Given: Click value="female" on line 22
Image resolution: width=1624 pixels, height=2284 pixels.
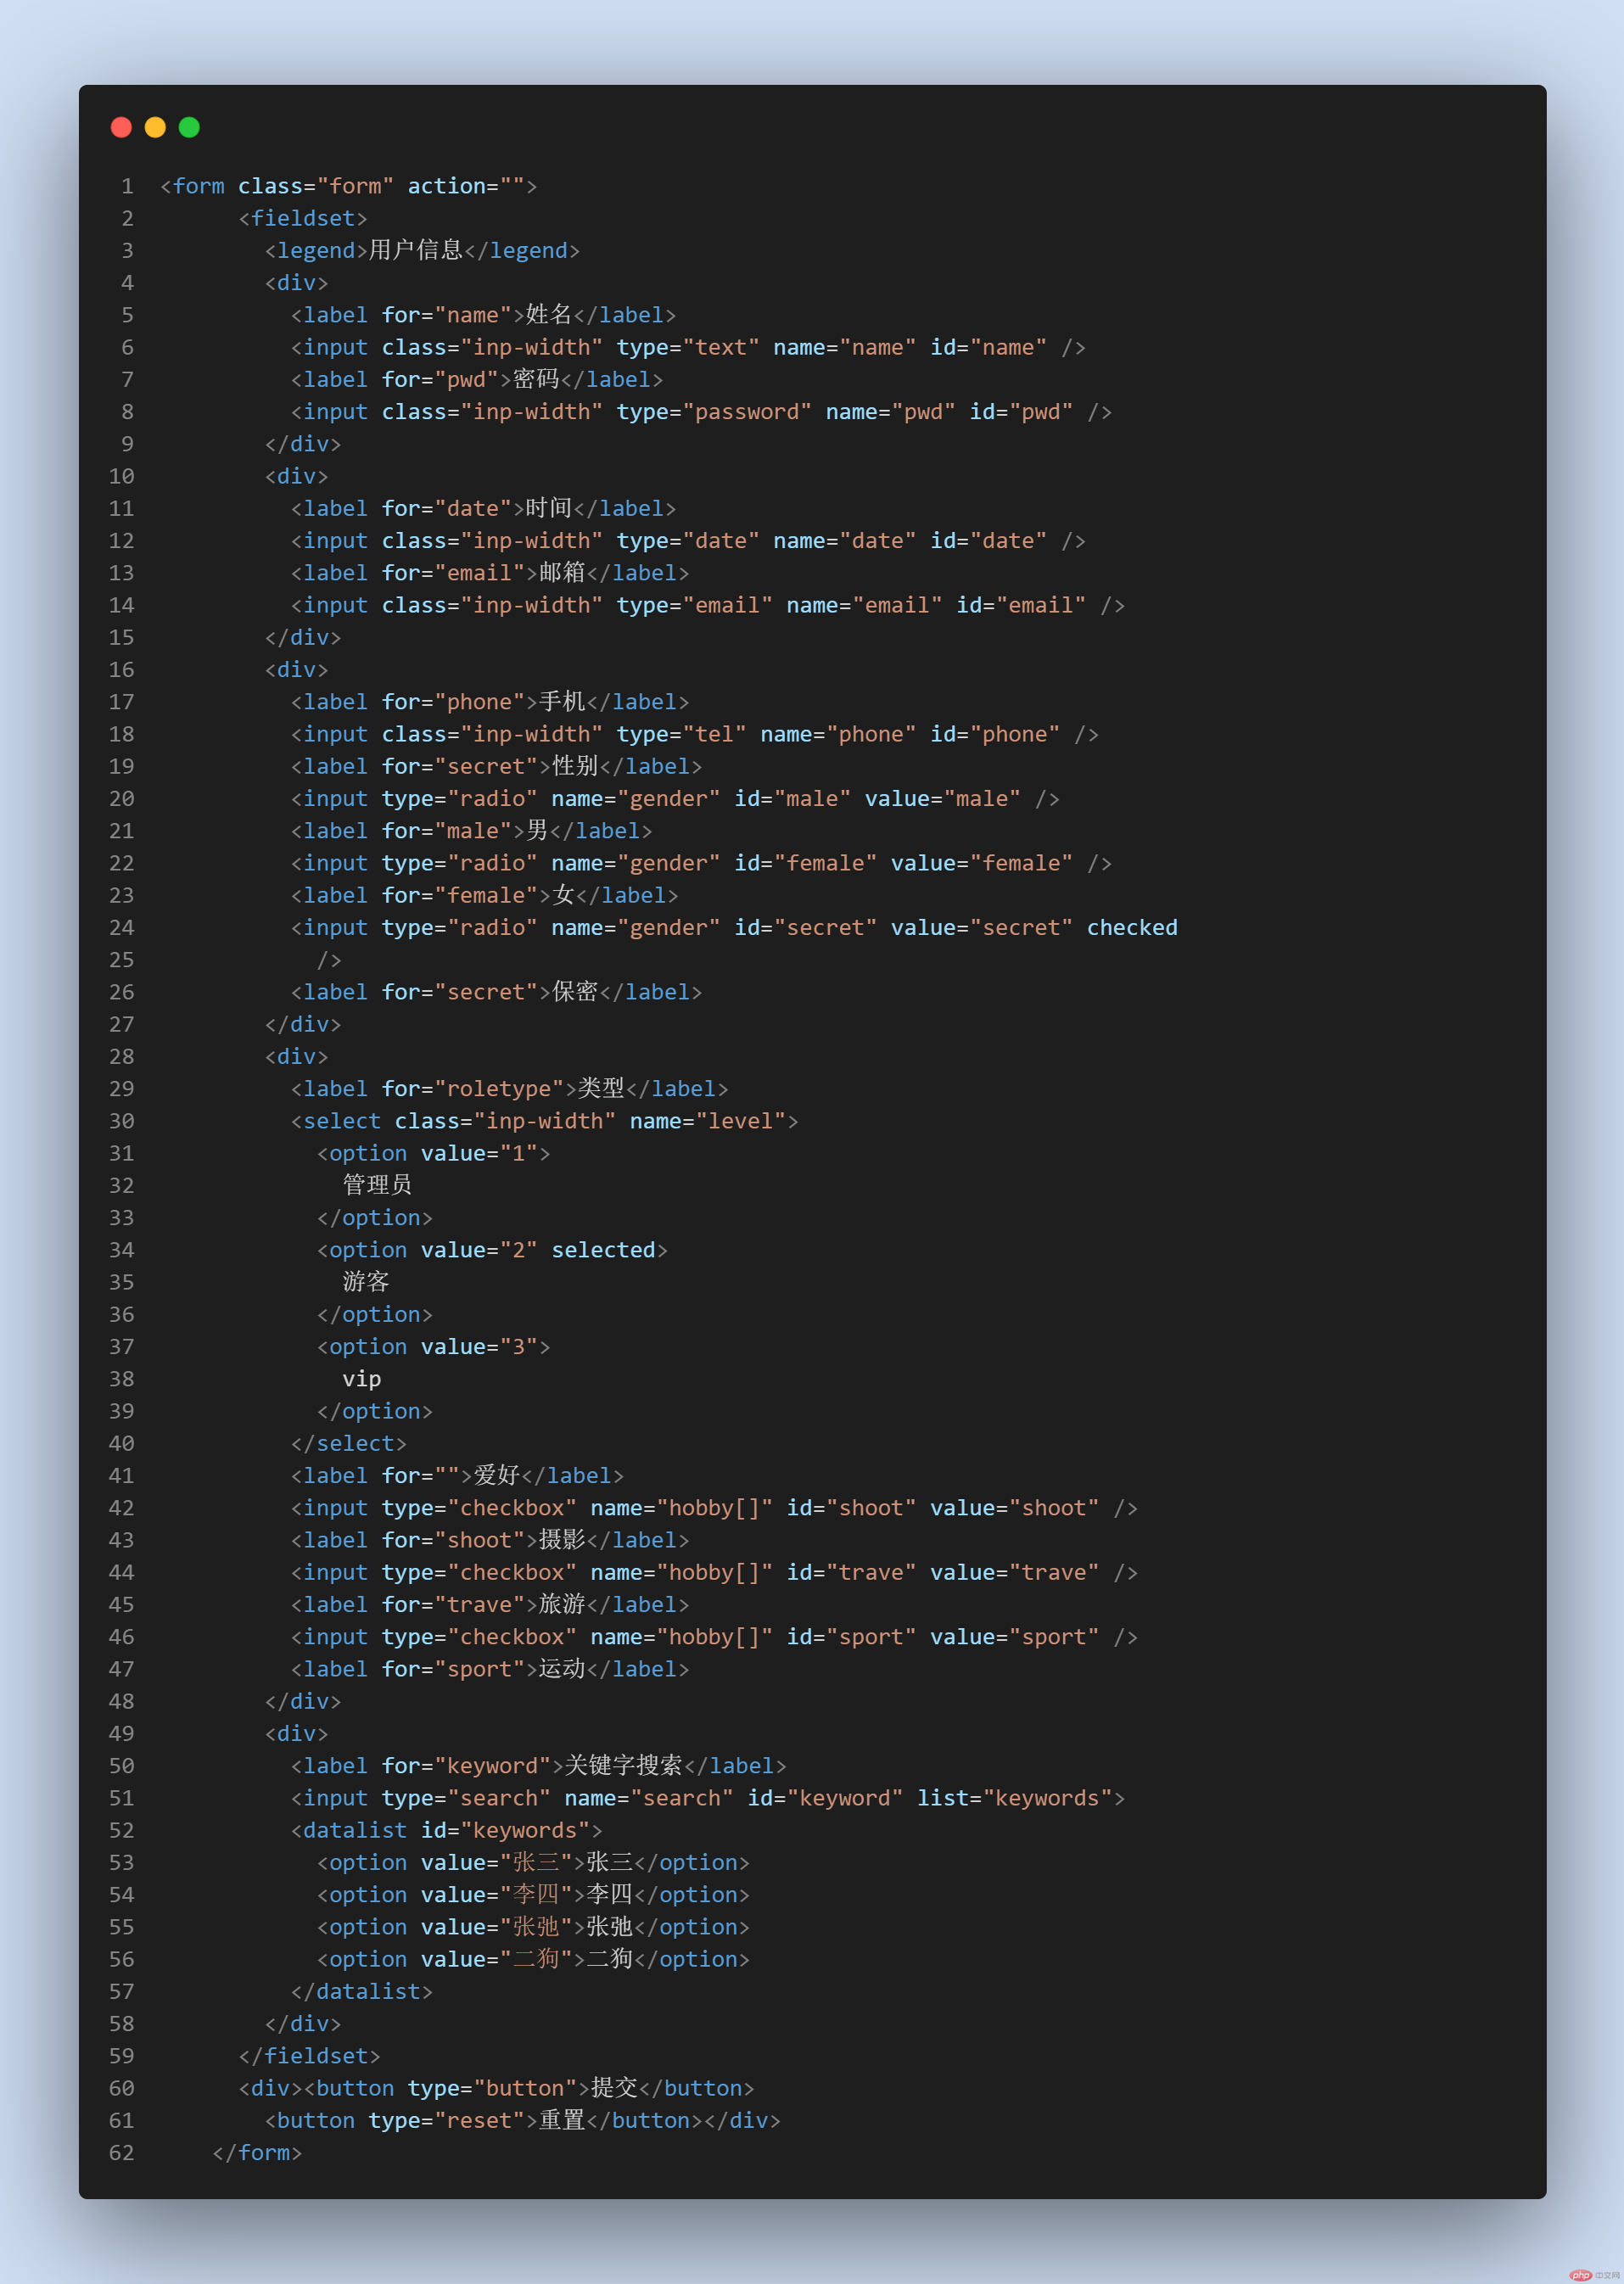Looking at the screenshot, I should coord(982,863).
